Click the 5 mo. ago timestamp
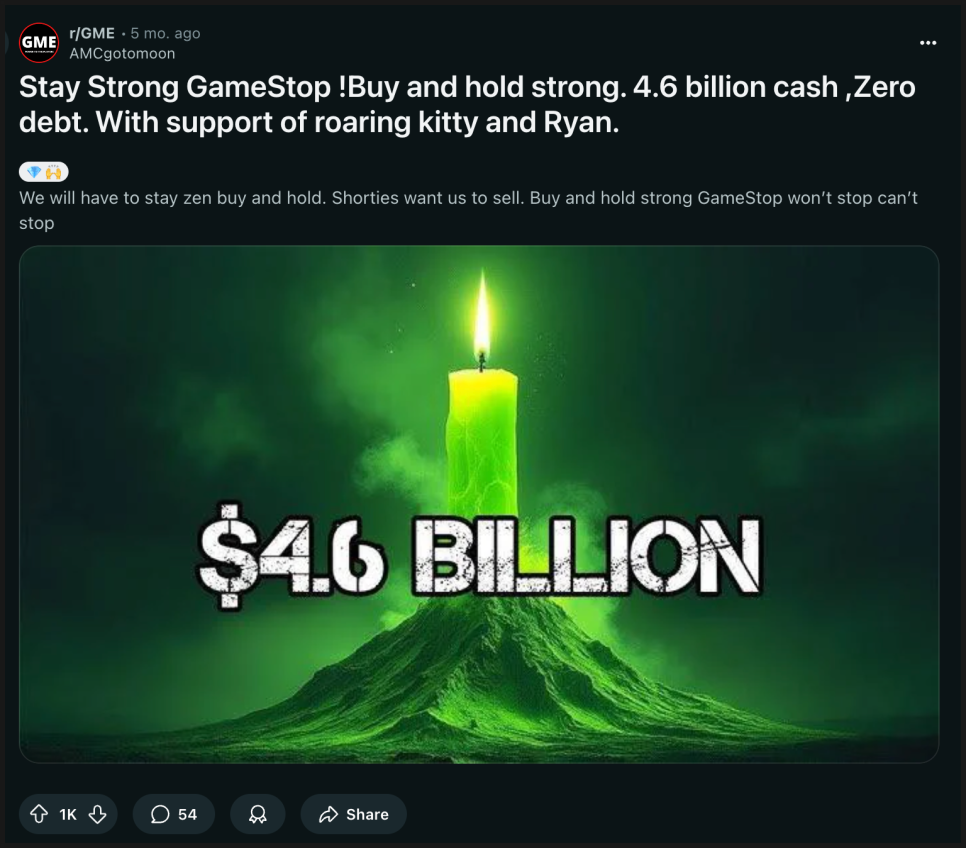The height and width of the screenshot is (848, 966). 165,33
